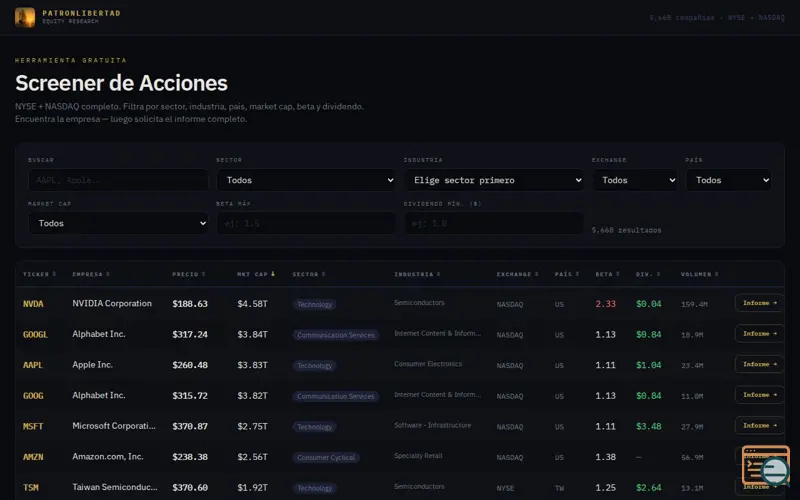Focus the Dividendo Mín input field
Image resolution: width=800 pixels, height=500 pixels.
point(494,223)
